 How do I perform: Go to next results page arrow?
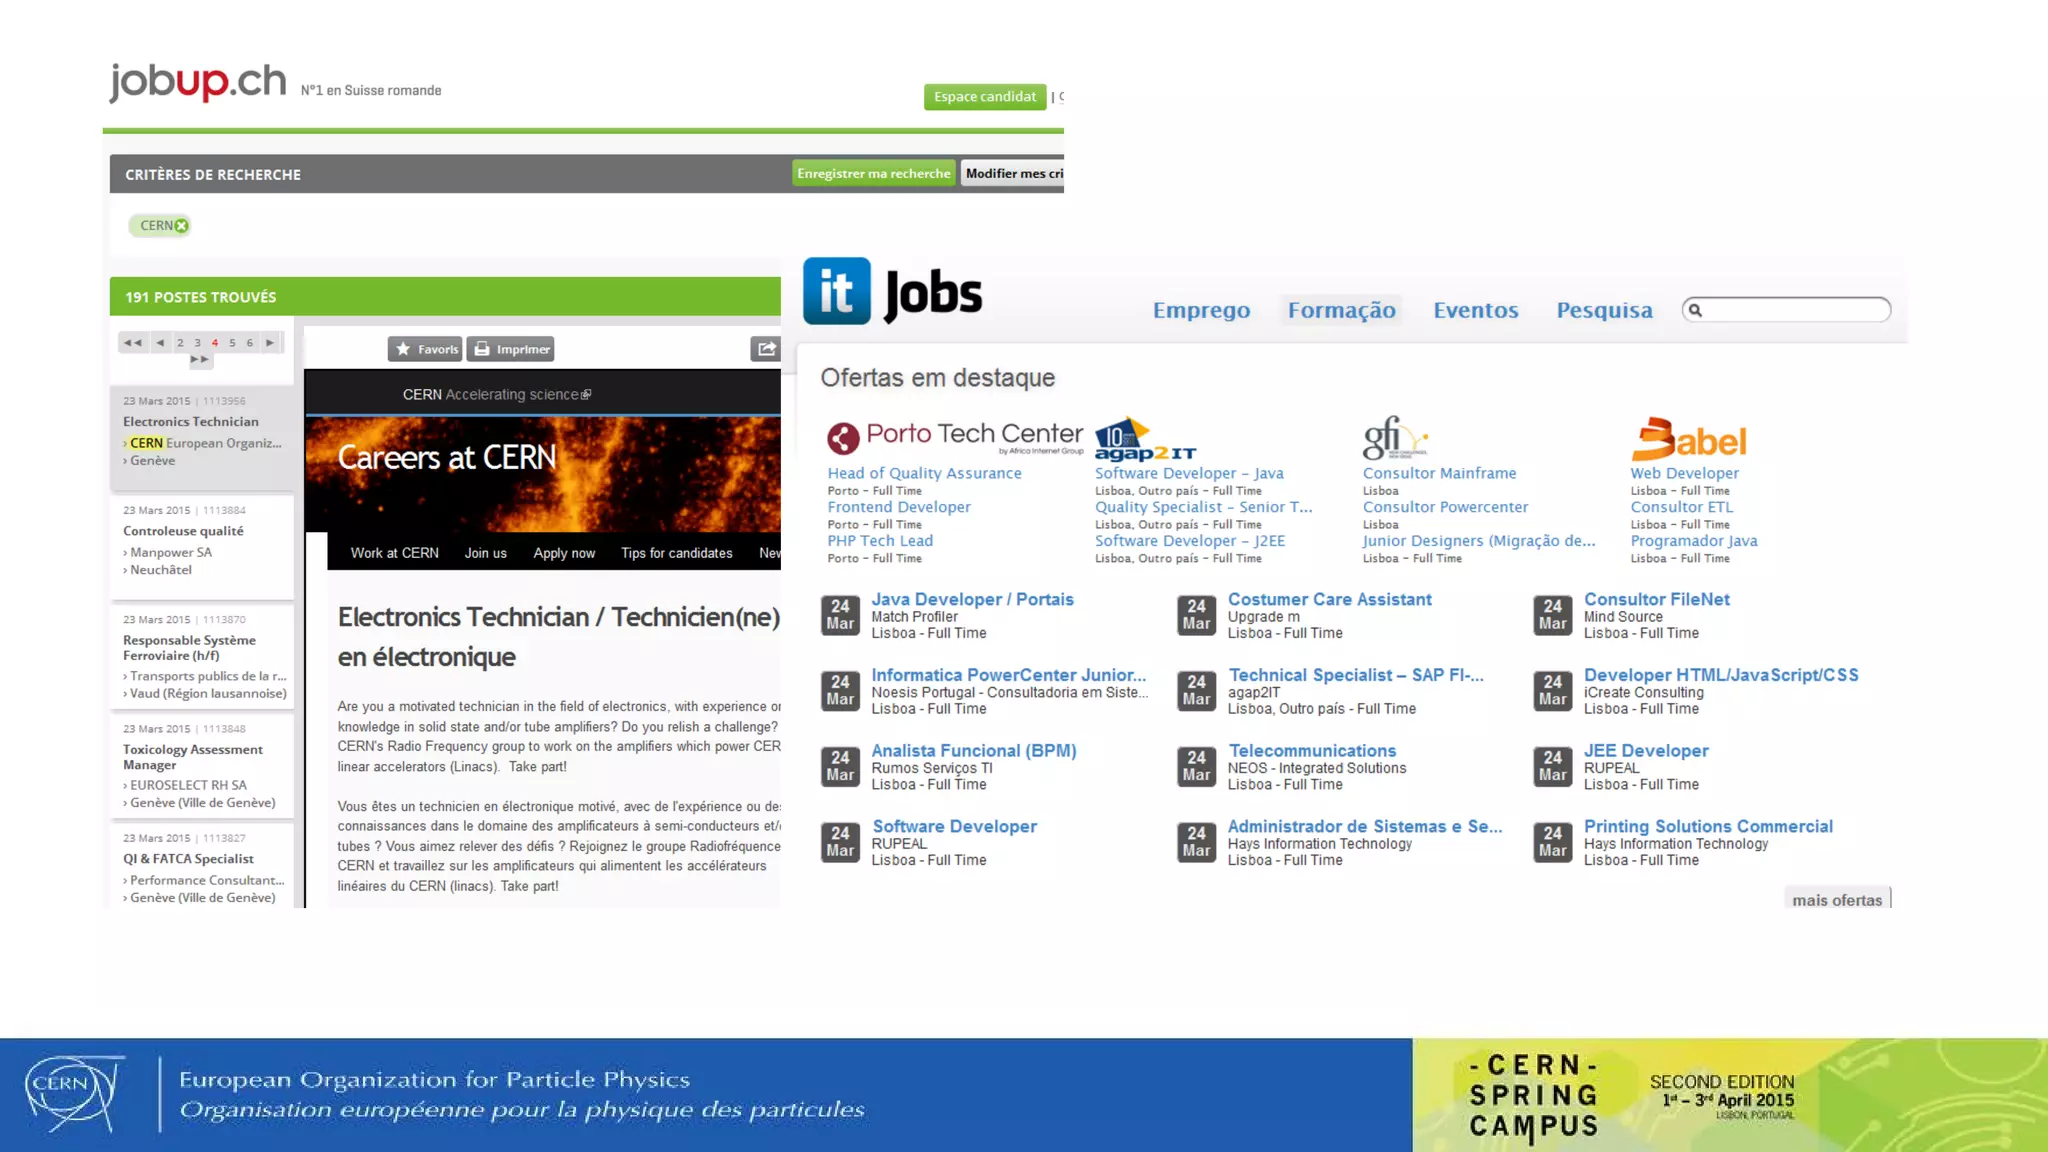[x=270, y=343]
